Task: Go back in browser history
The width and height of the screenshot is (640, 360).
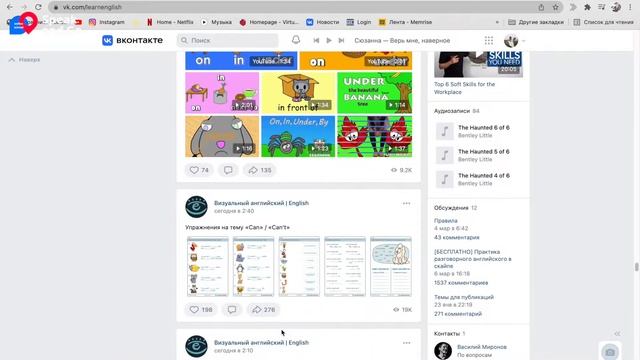Action: [10, 7]
